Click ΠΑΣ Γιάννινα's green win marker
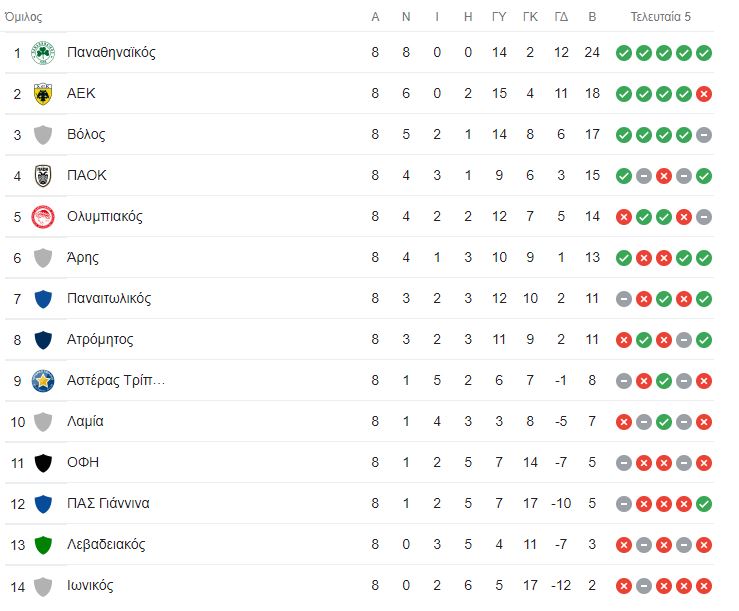Screen dimensions: 739x611 click(x=704, y=504)
